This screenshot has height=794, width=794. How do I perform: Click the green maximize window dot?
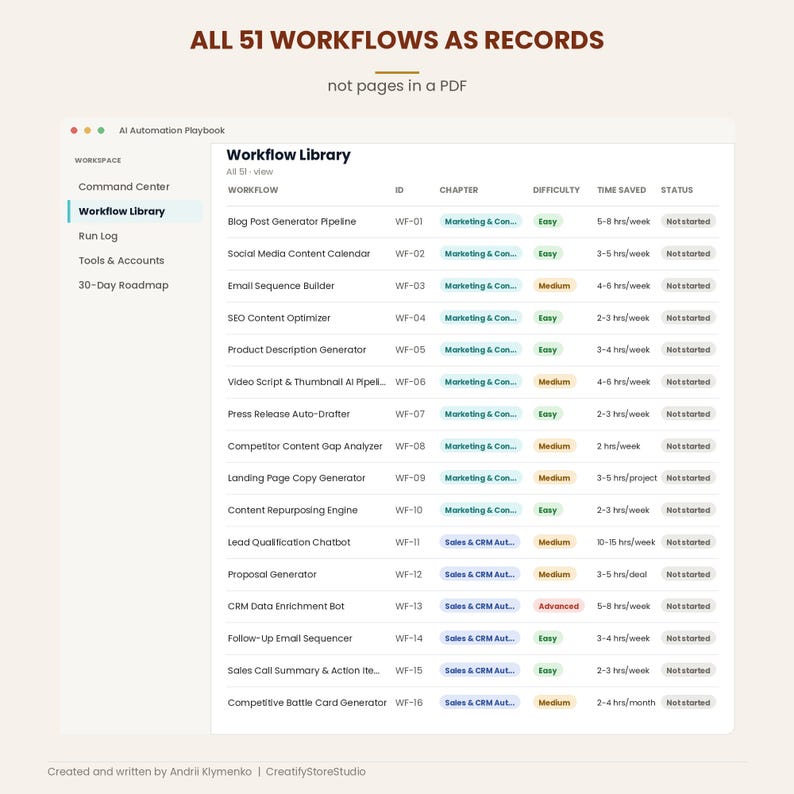tap(101, 130)
